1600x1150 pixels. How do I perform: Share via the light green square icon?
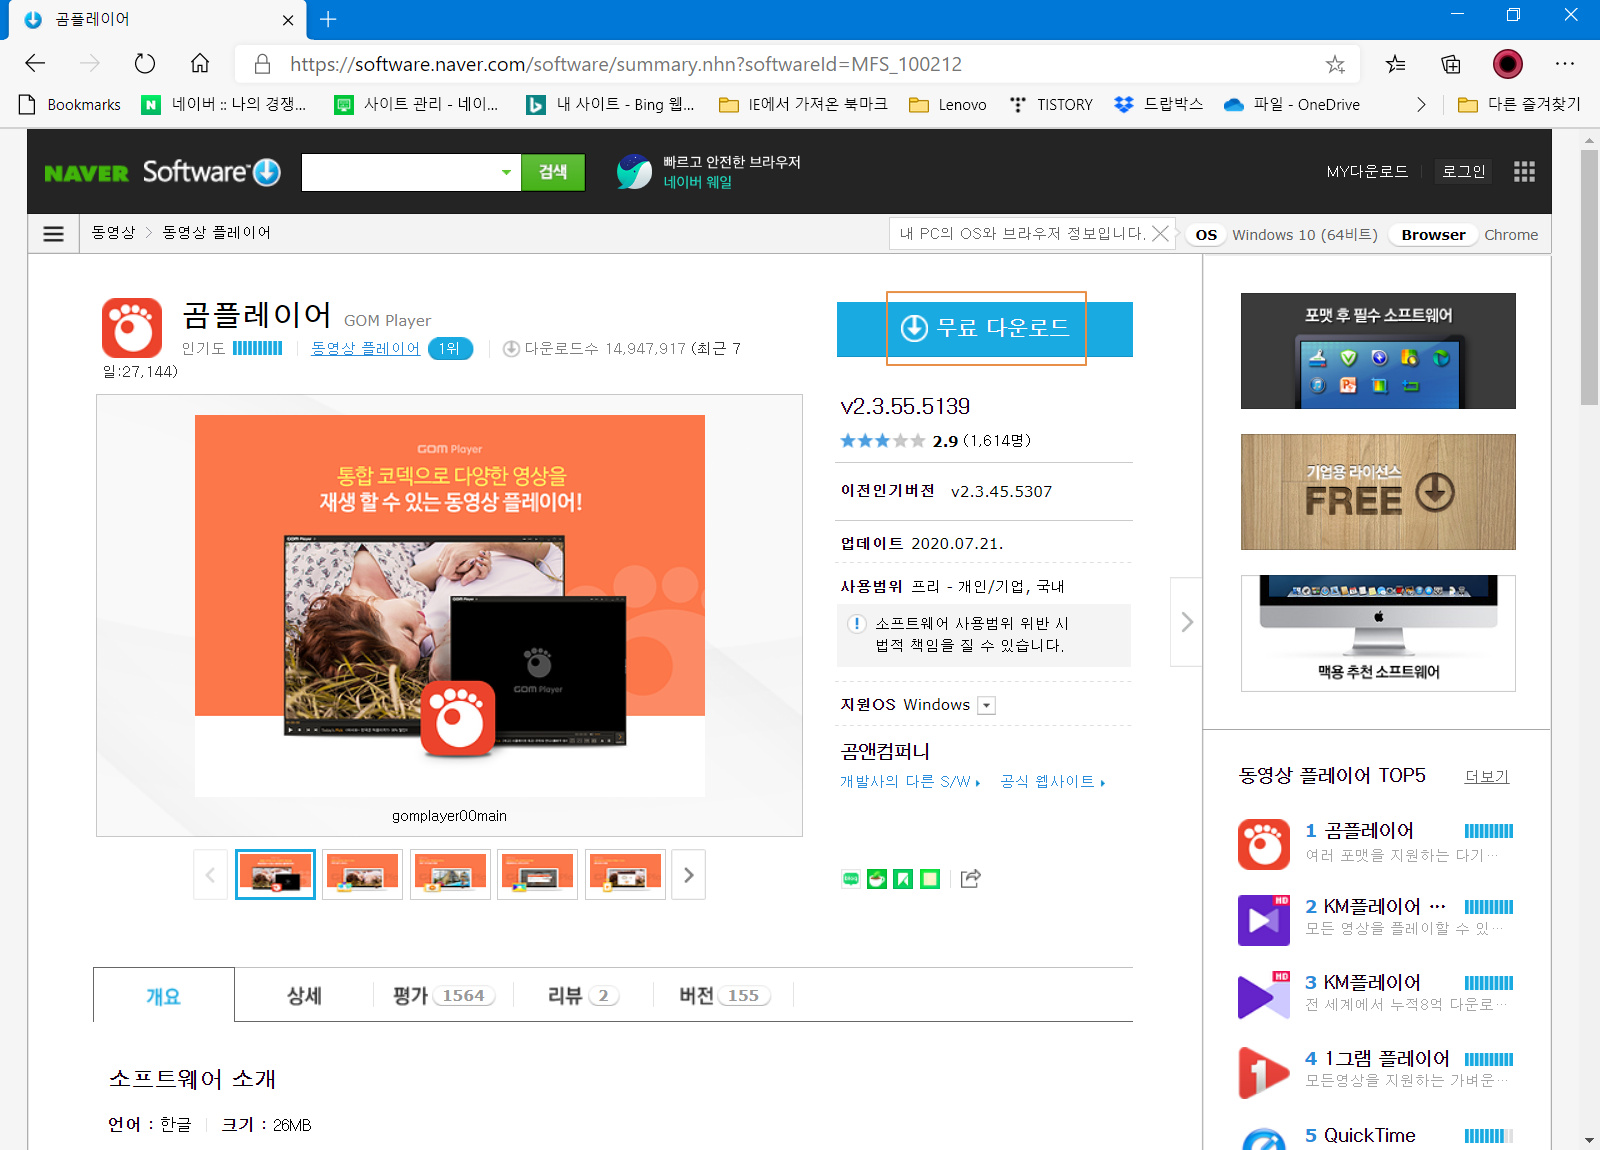(930, 879)
